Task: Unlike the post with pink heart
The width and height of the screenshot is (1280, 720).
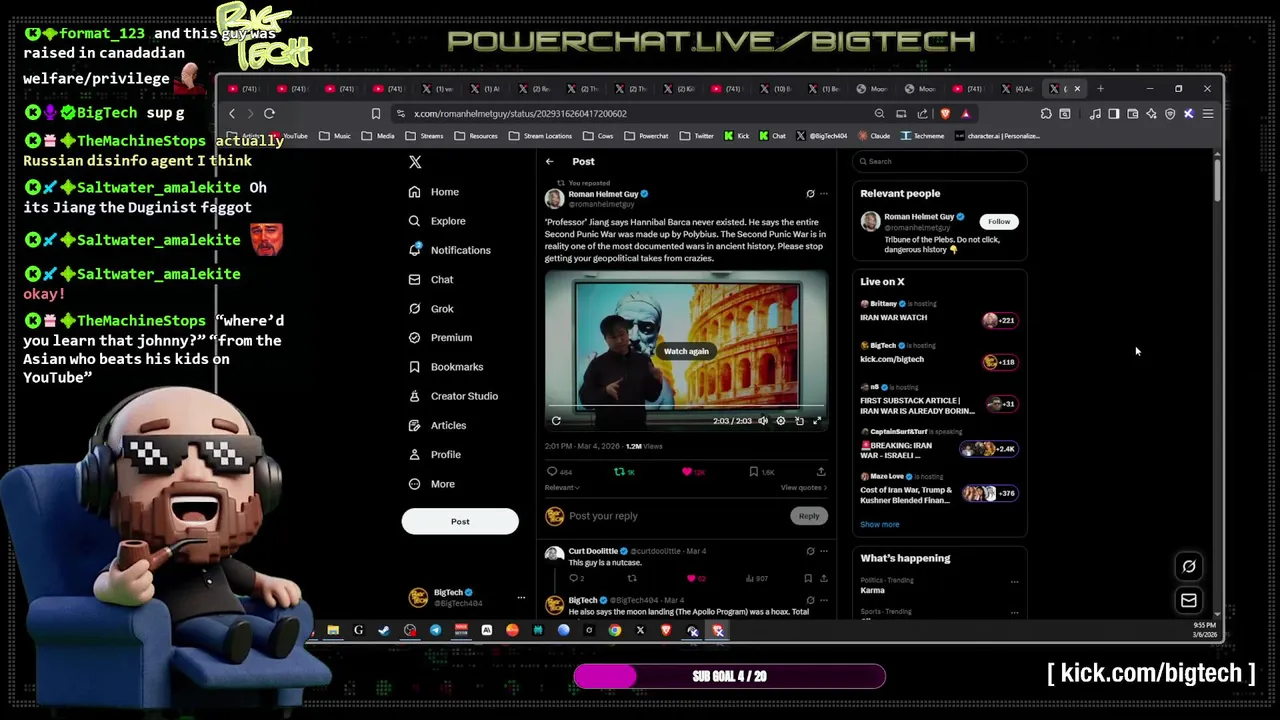Action: 686,472
